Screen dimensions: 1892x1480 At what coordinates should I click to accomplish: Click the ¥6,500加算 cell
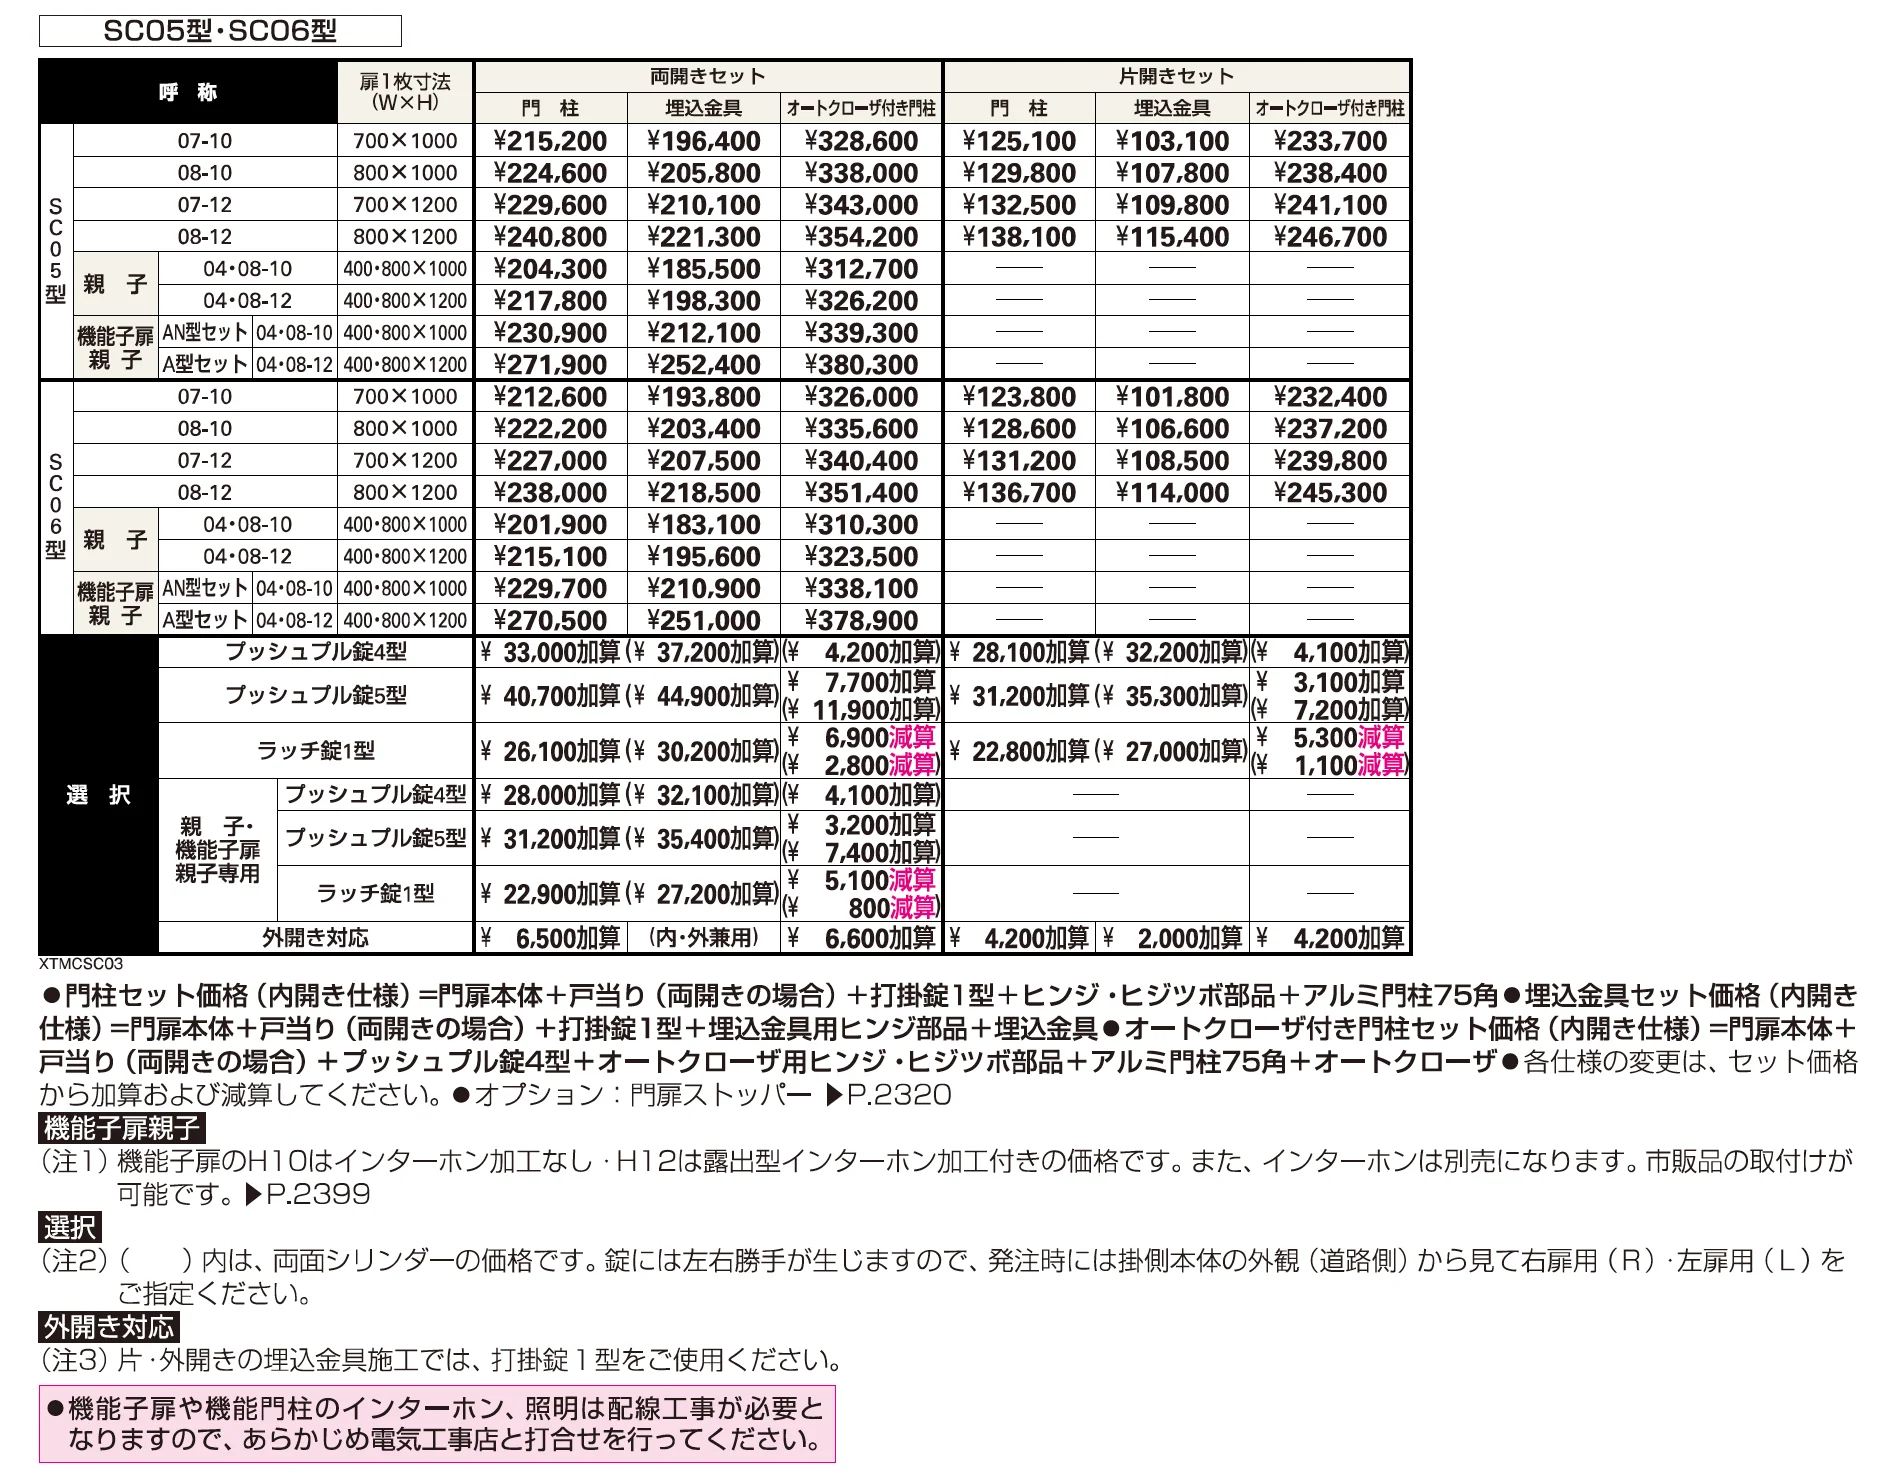550,938
